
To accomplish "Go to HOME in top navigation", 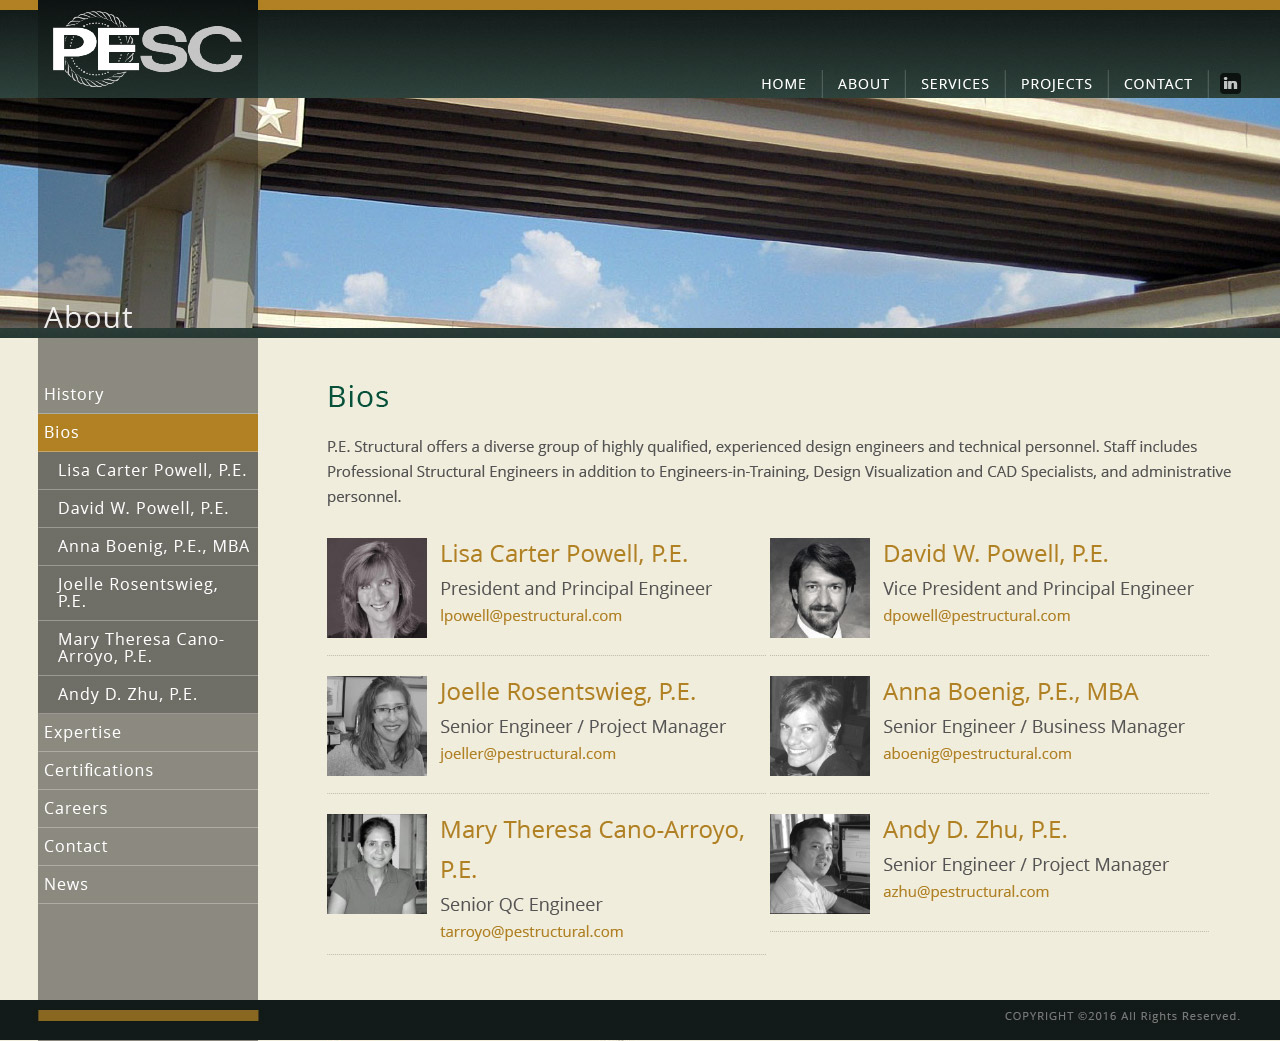I will click(x=783, y=84).
